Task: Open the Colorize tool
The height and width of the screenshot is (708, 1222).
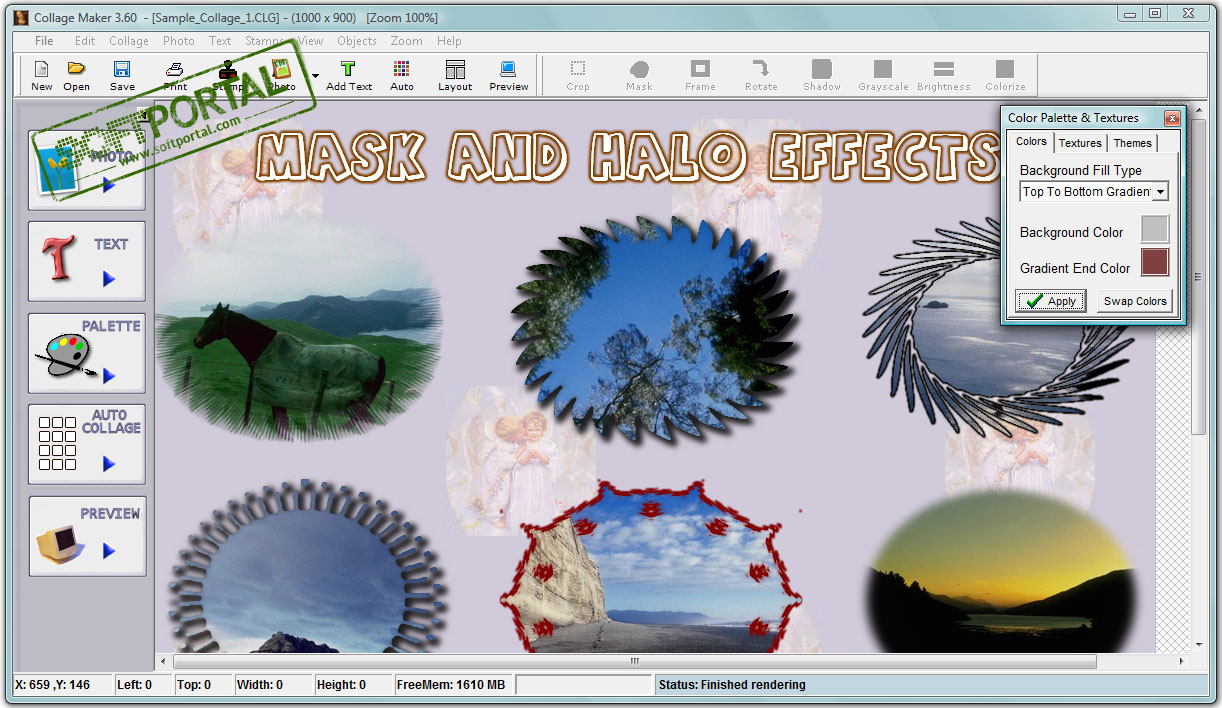Action: click(1005, 75)
